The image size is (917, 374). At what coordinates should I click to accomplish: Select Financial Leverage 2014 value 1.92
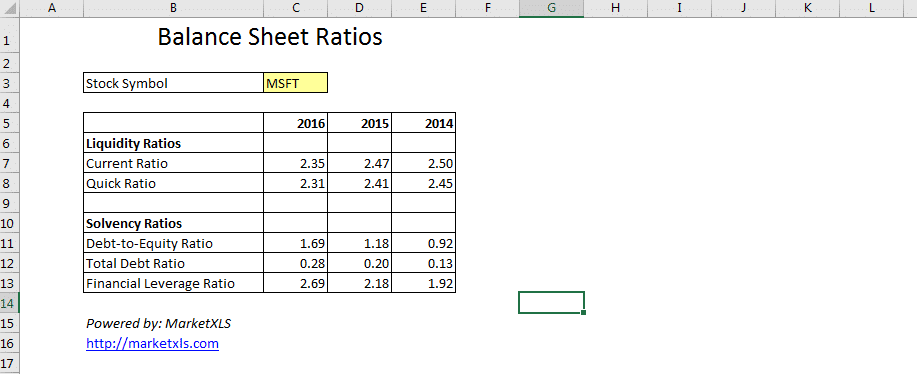pyautogui.click(x=423, y=283)
